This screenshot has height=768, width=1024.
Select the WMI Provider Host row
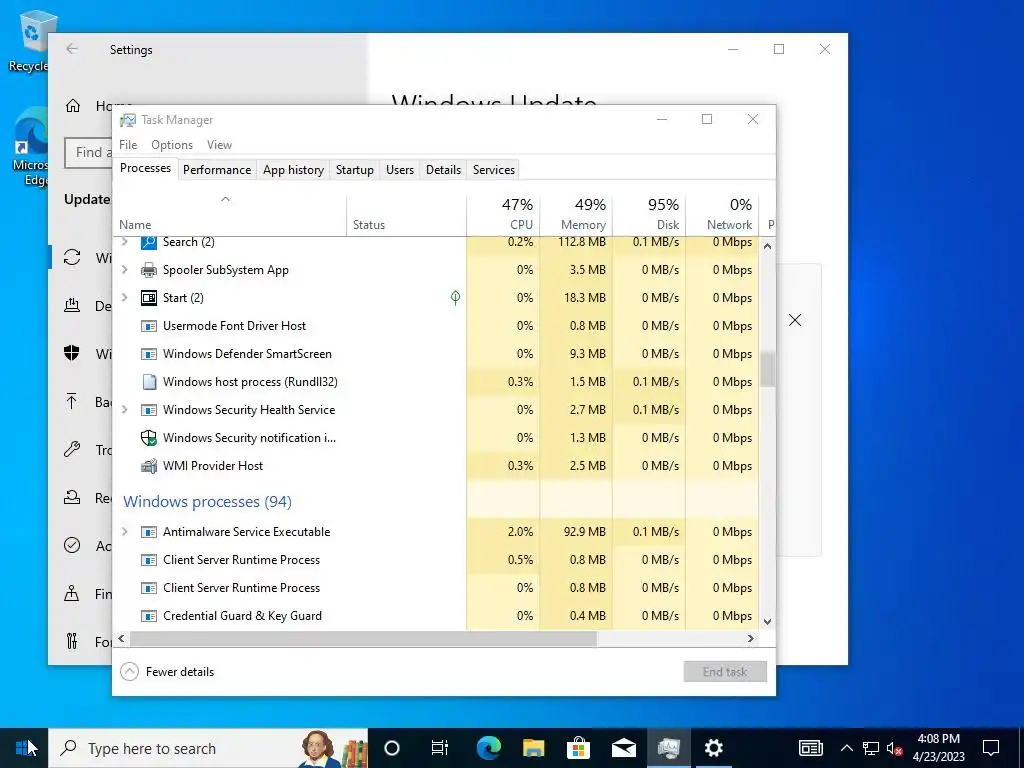tap(436, 466)
